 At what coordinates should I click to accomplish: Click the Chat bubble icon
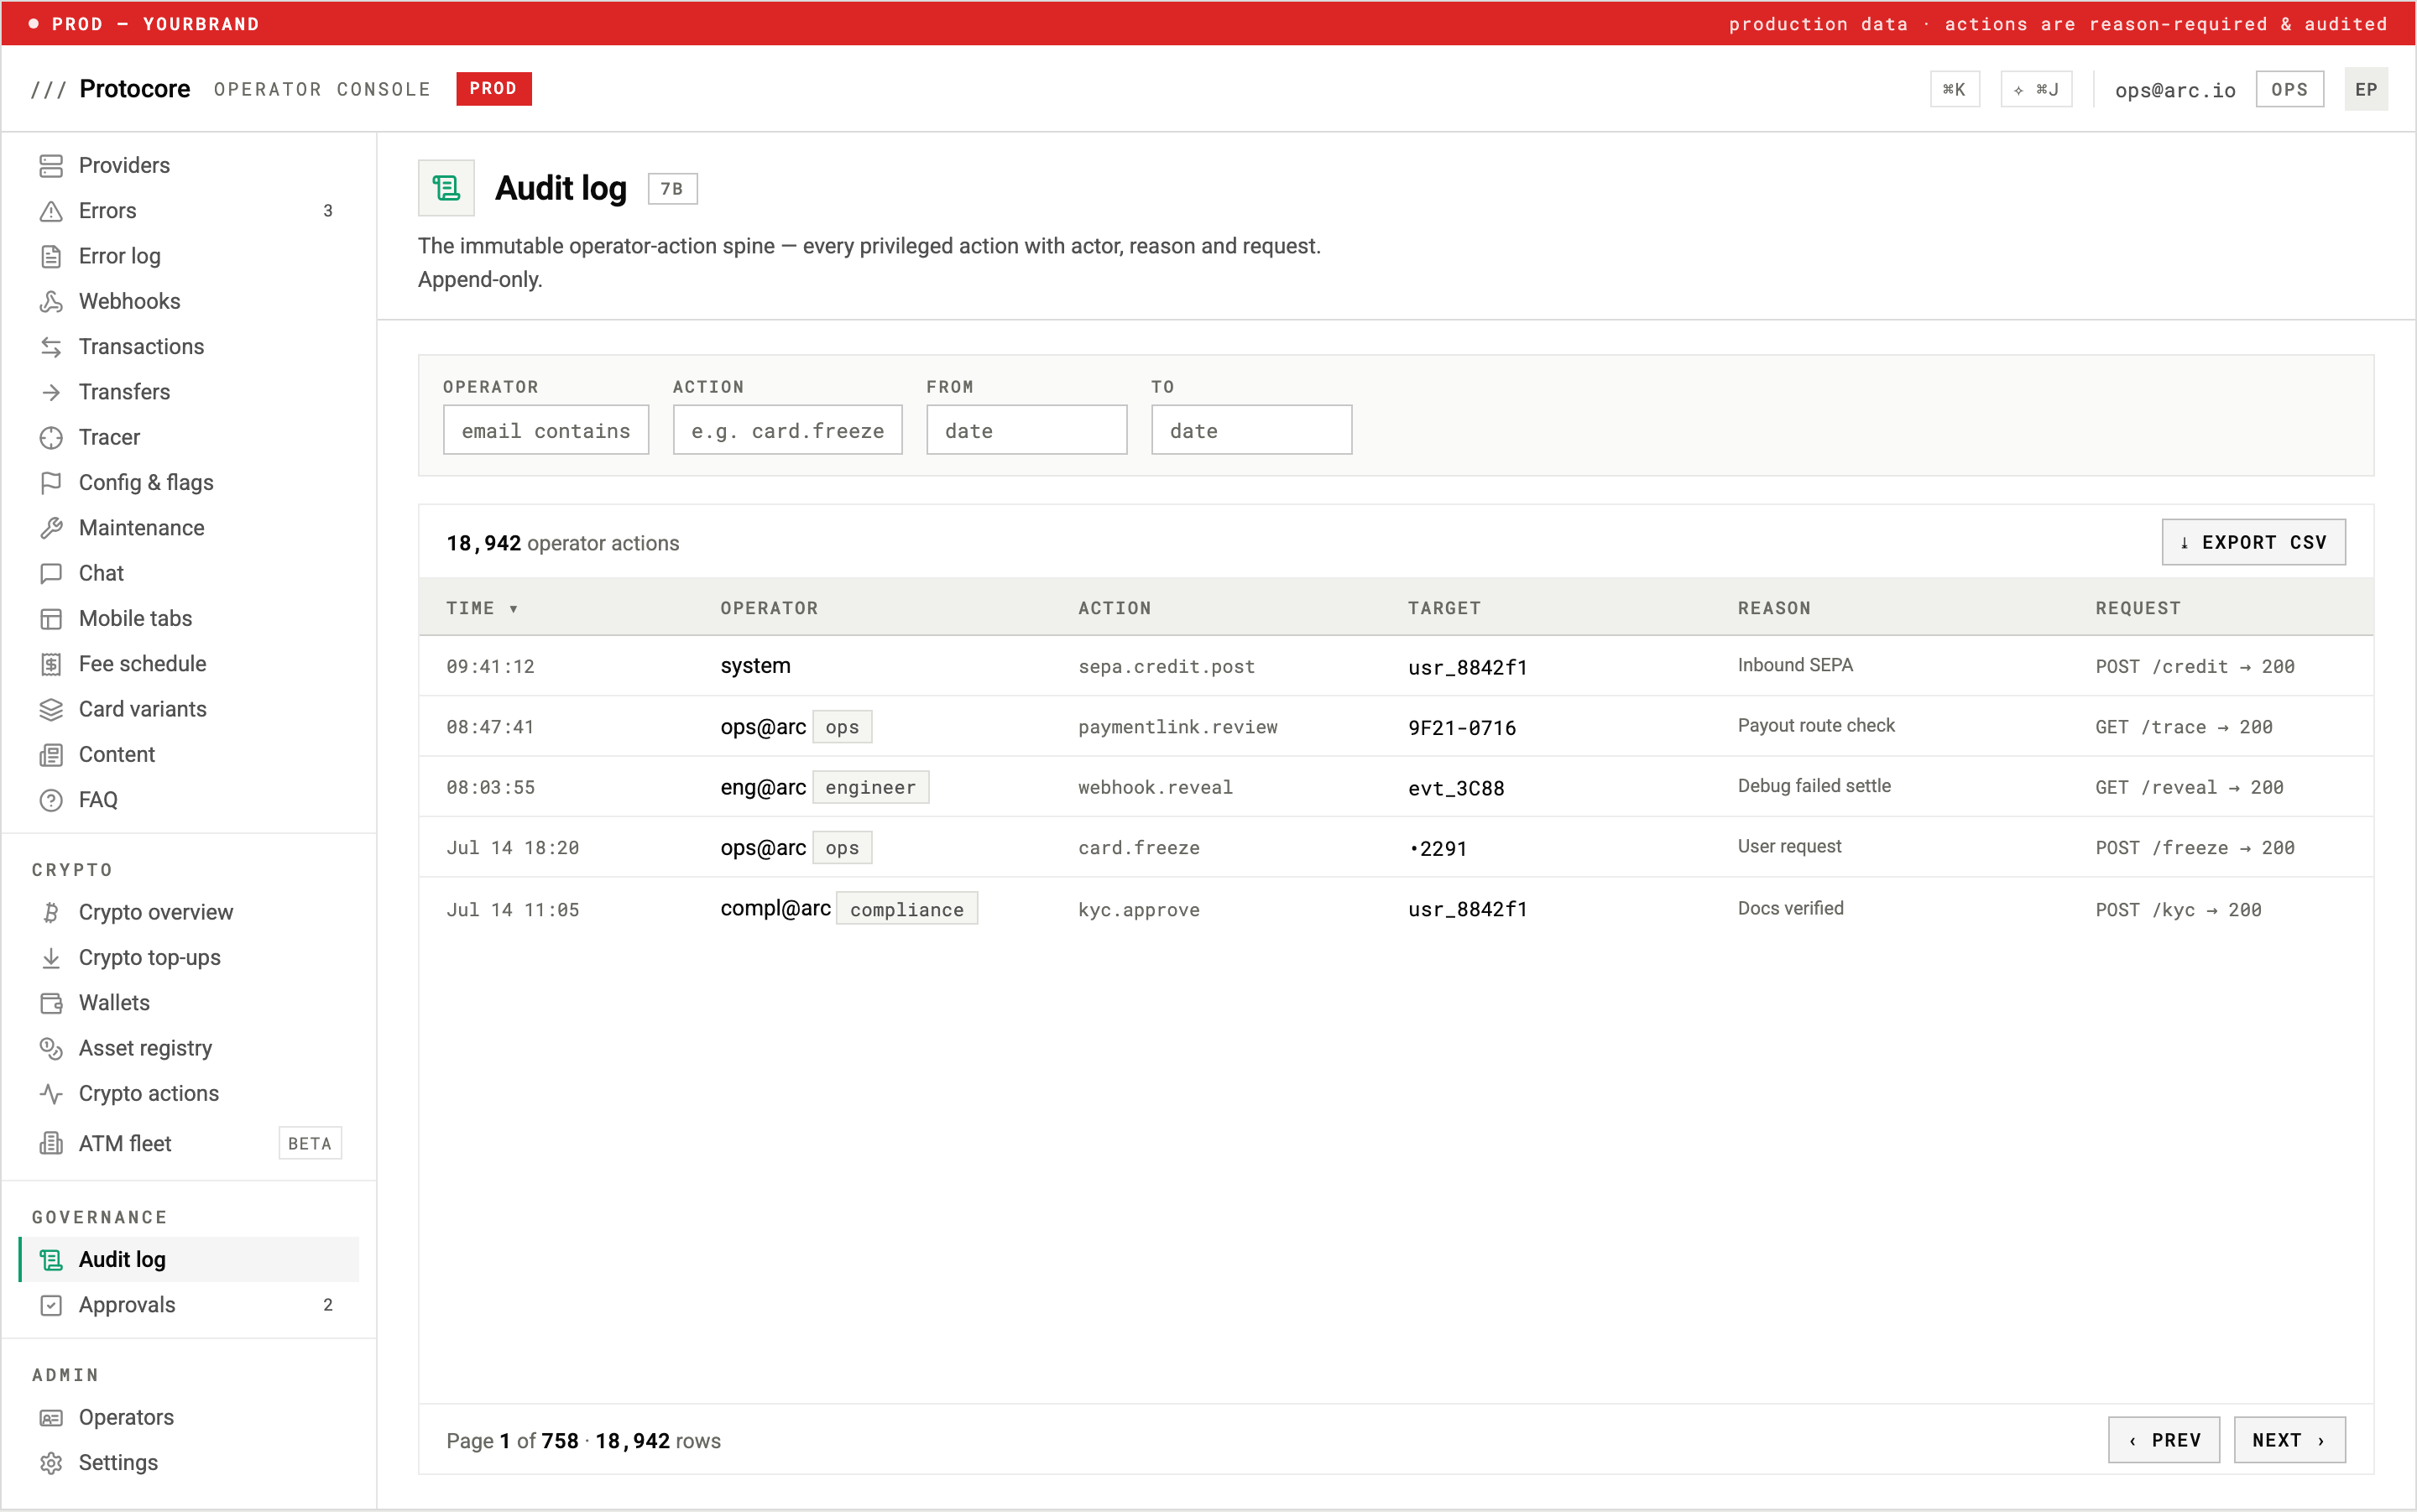point(51,573)
